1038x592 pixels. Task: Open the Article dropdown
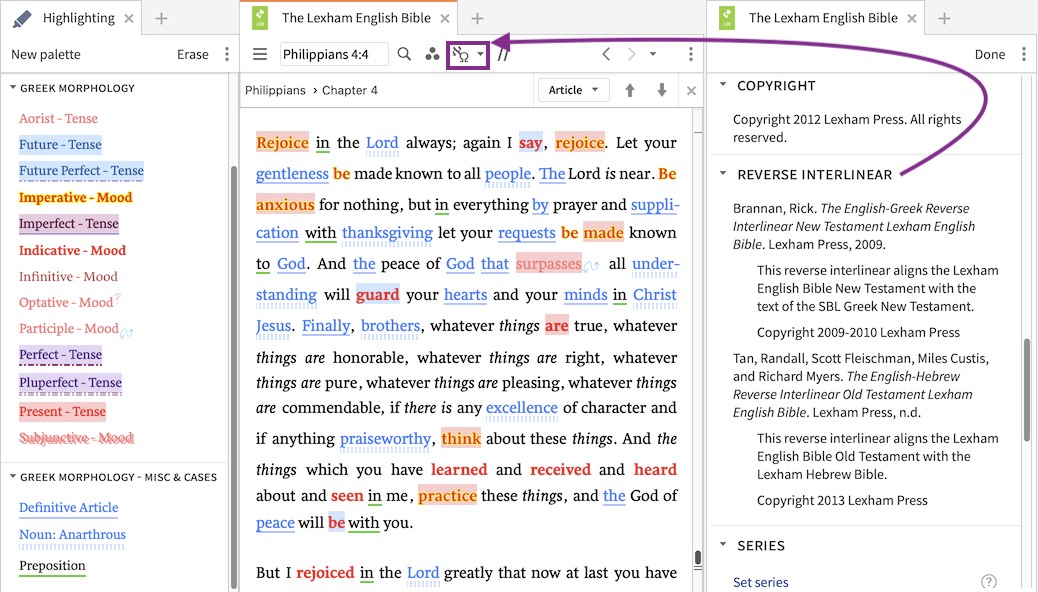pos(573,90)
